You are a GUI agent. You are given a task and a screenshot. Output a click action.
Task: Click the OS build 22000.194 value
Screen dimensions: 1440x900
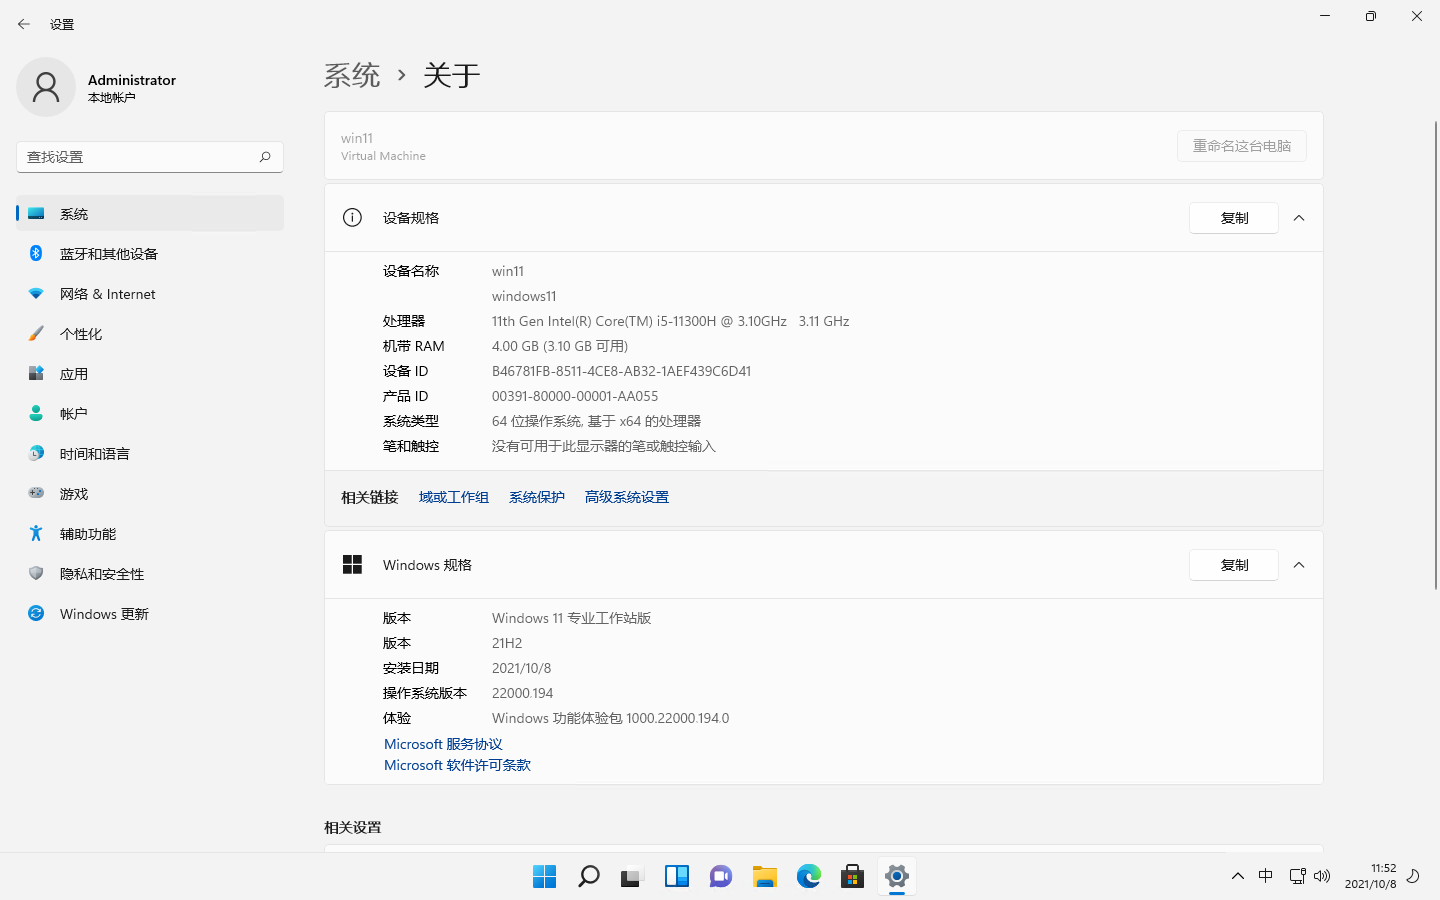tap(522, 693)
